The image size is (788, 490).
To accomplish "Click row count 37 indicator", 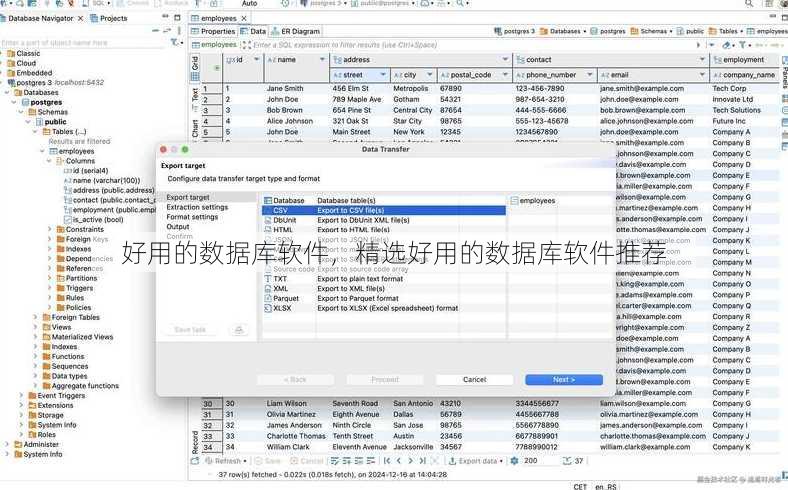I will click(573, 461).
